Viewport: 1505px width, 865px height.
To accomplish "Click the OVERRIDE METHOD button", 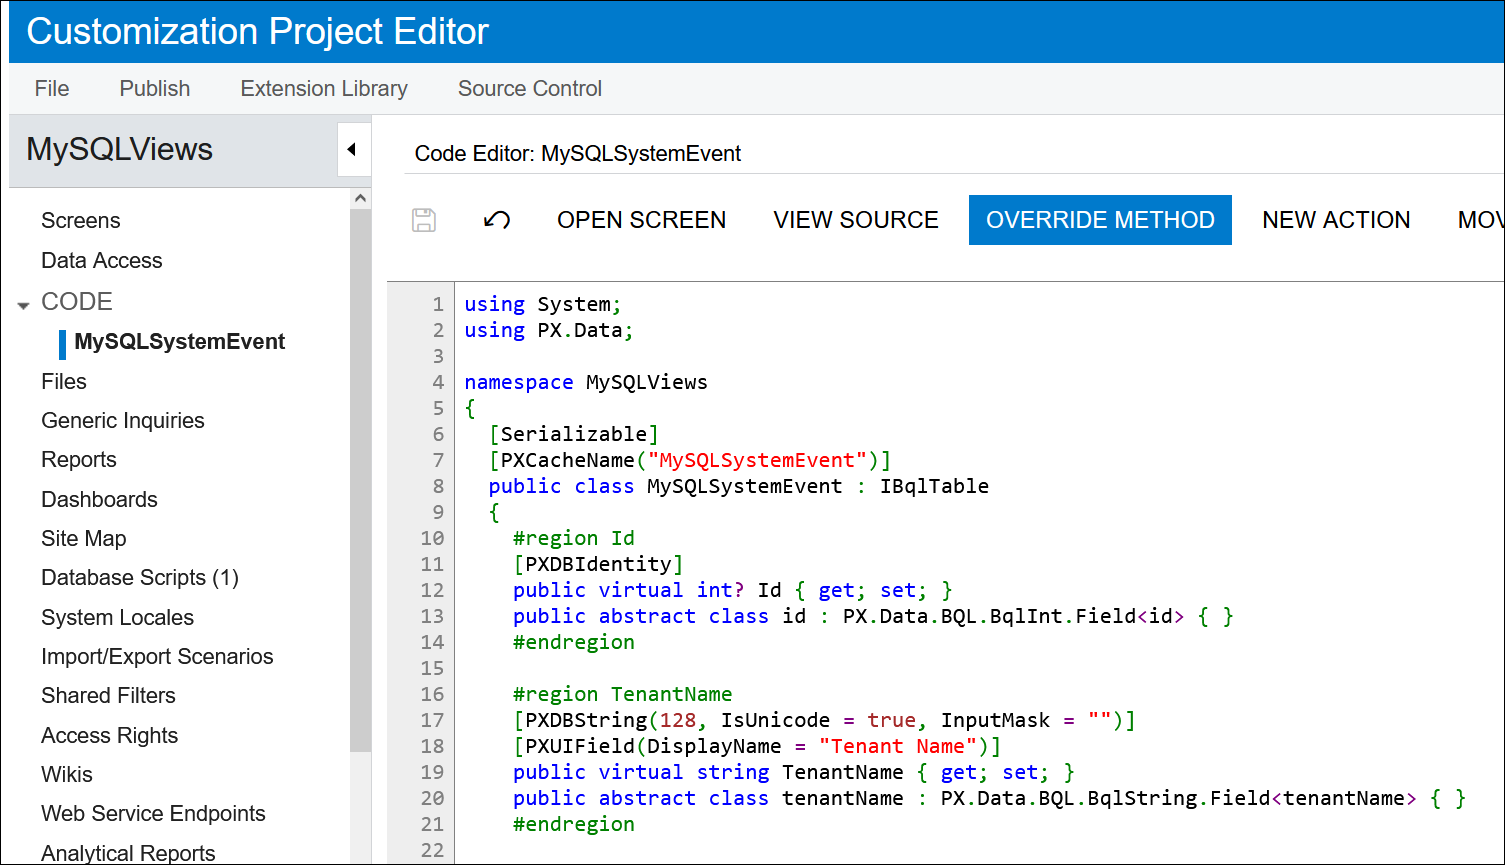I will tap(1100, 220).
